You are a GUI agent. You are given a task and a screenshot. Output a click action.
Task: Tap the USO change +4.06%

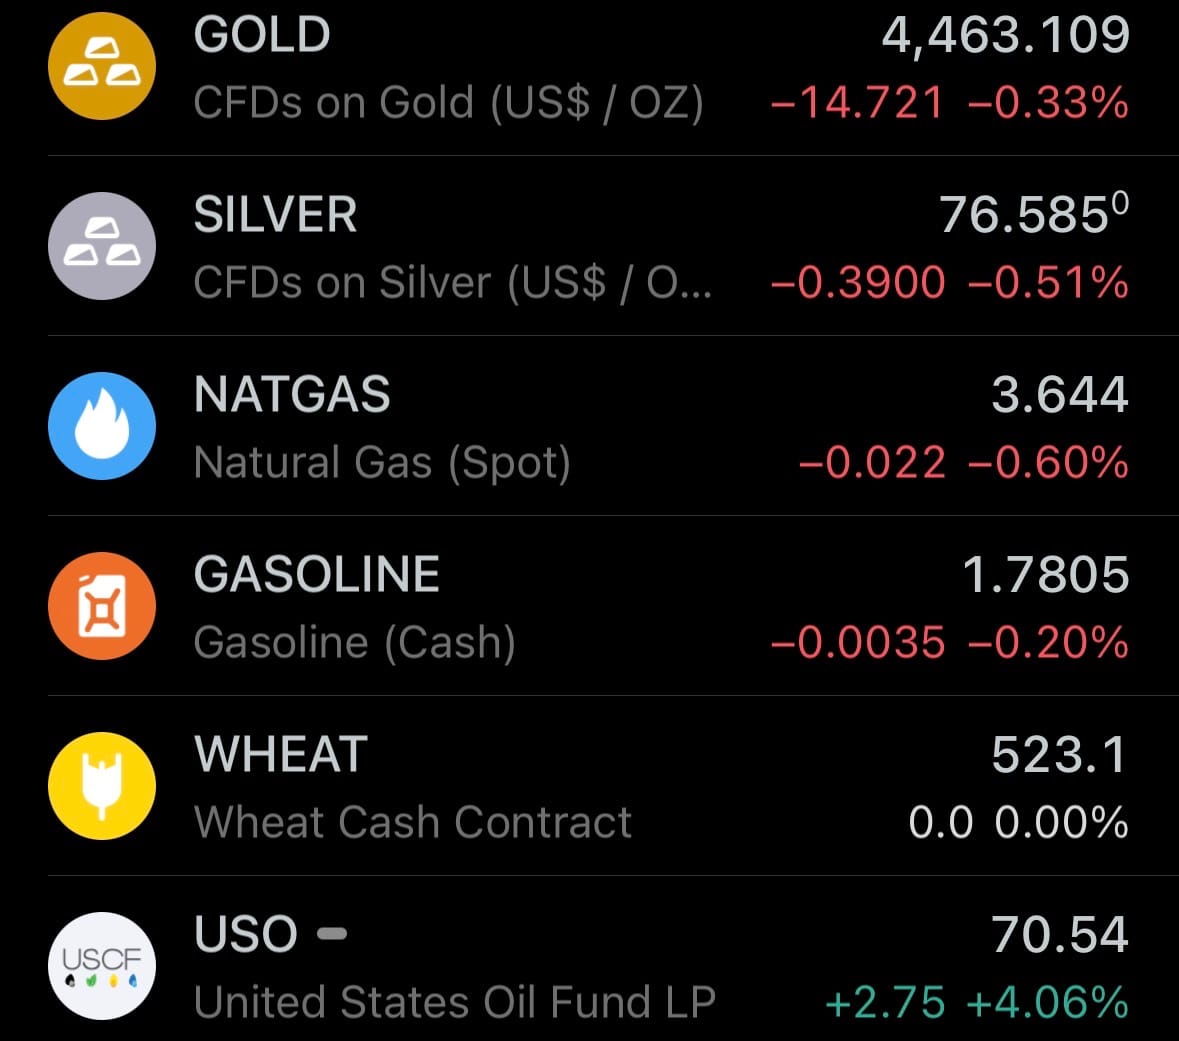coord(1048,1002)
